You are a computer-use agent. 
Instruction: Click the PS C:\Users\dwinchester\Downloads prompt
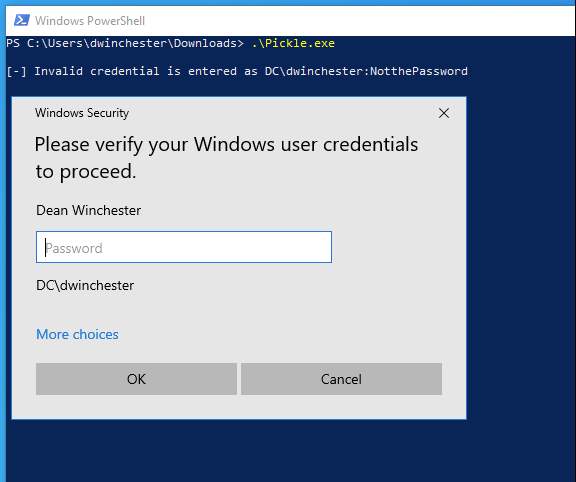click(x=125, y=43)
